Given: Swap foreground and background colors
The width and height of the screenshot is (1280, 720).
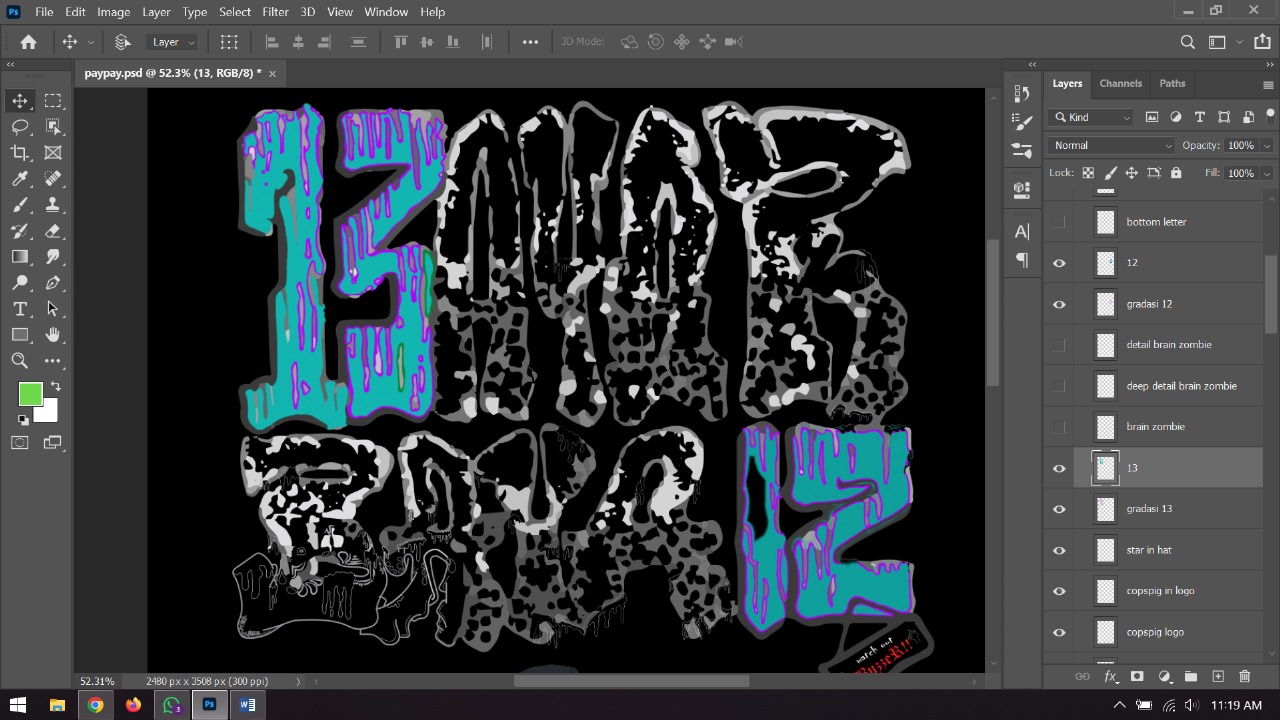Looking at the screenshot, I should click(56, 386).
